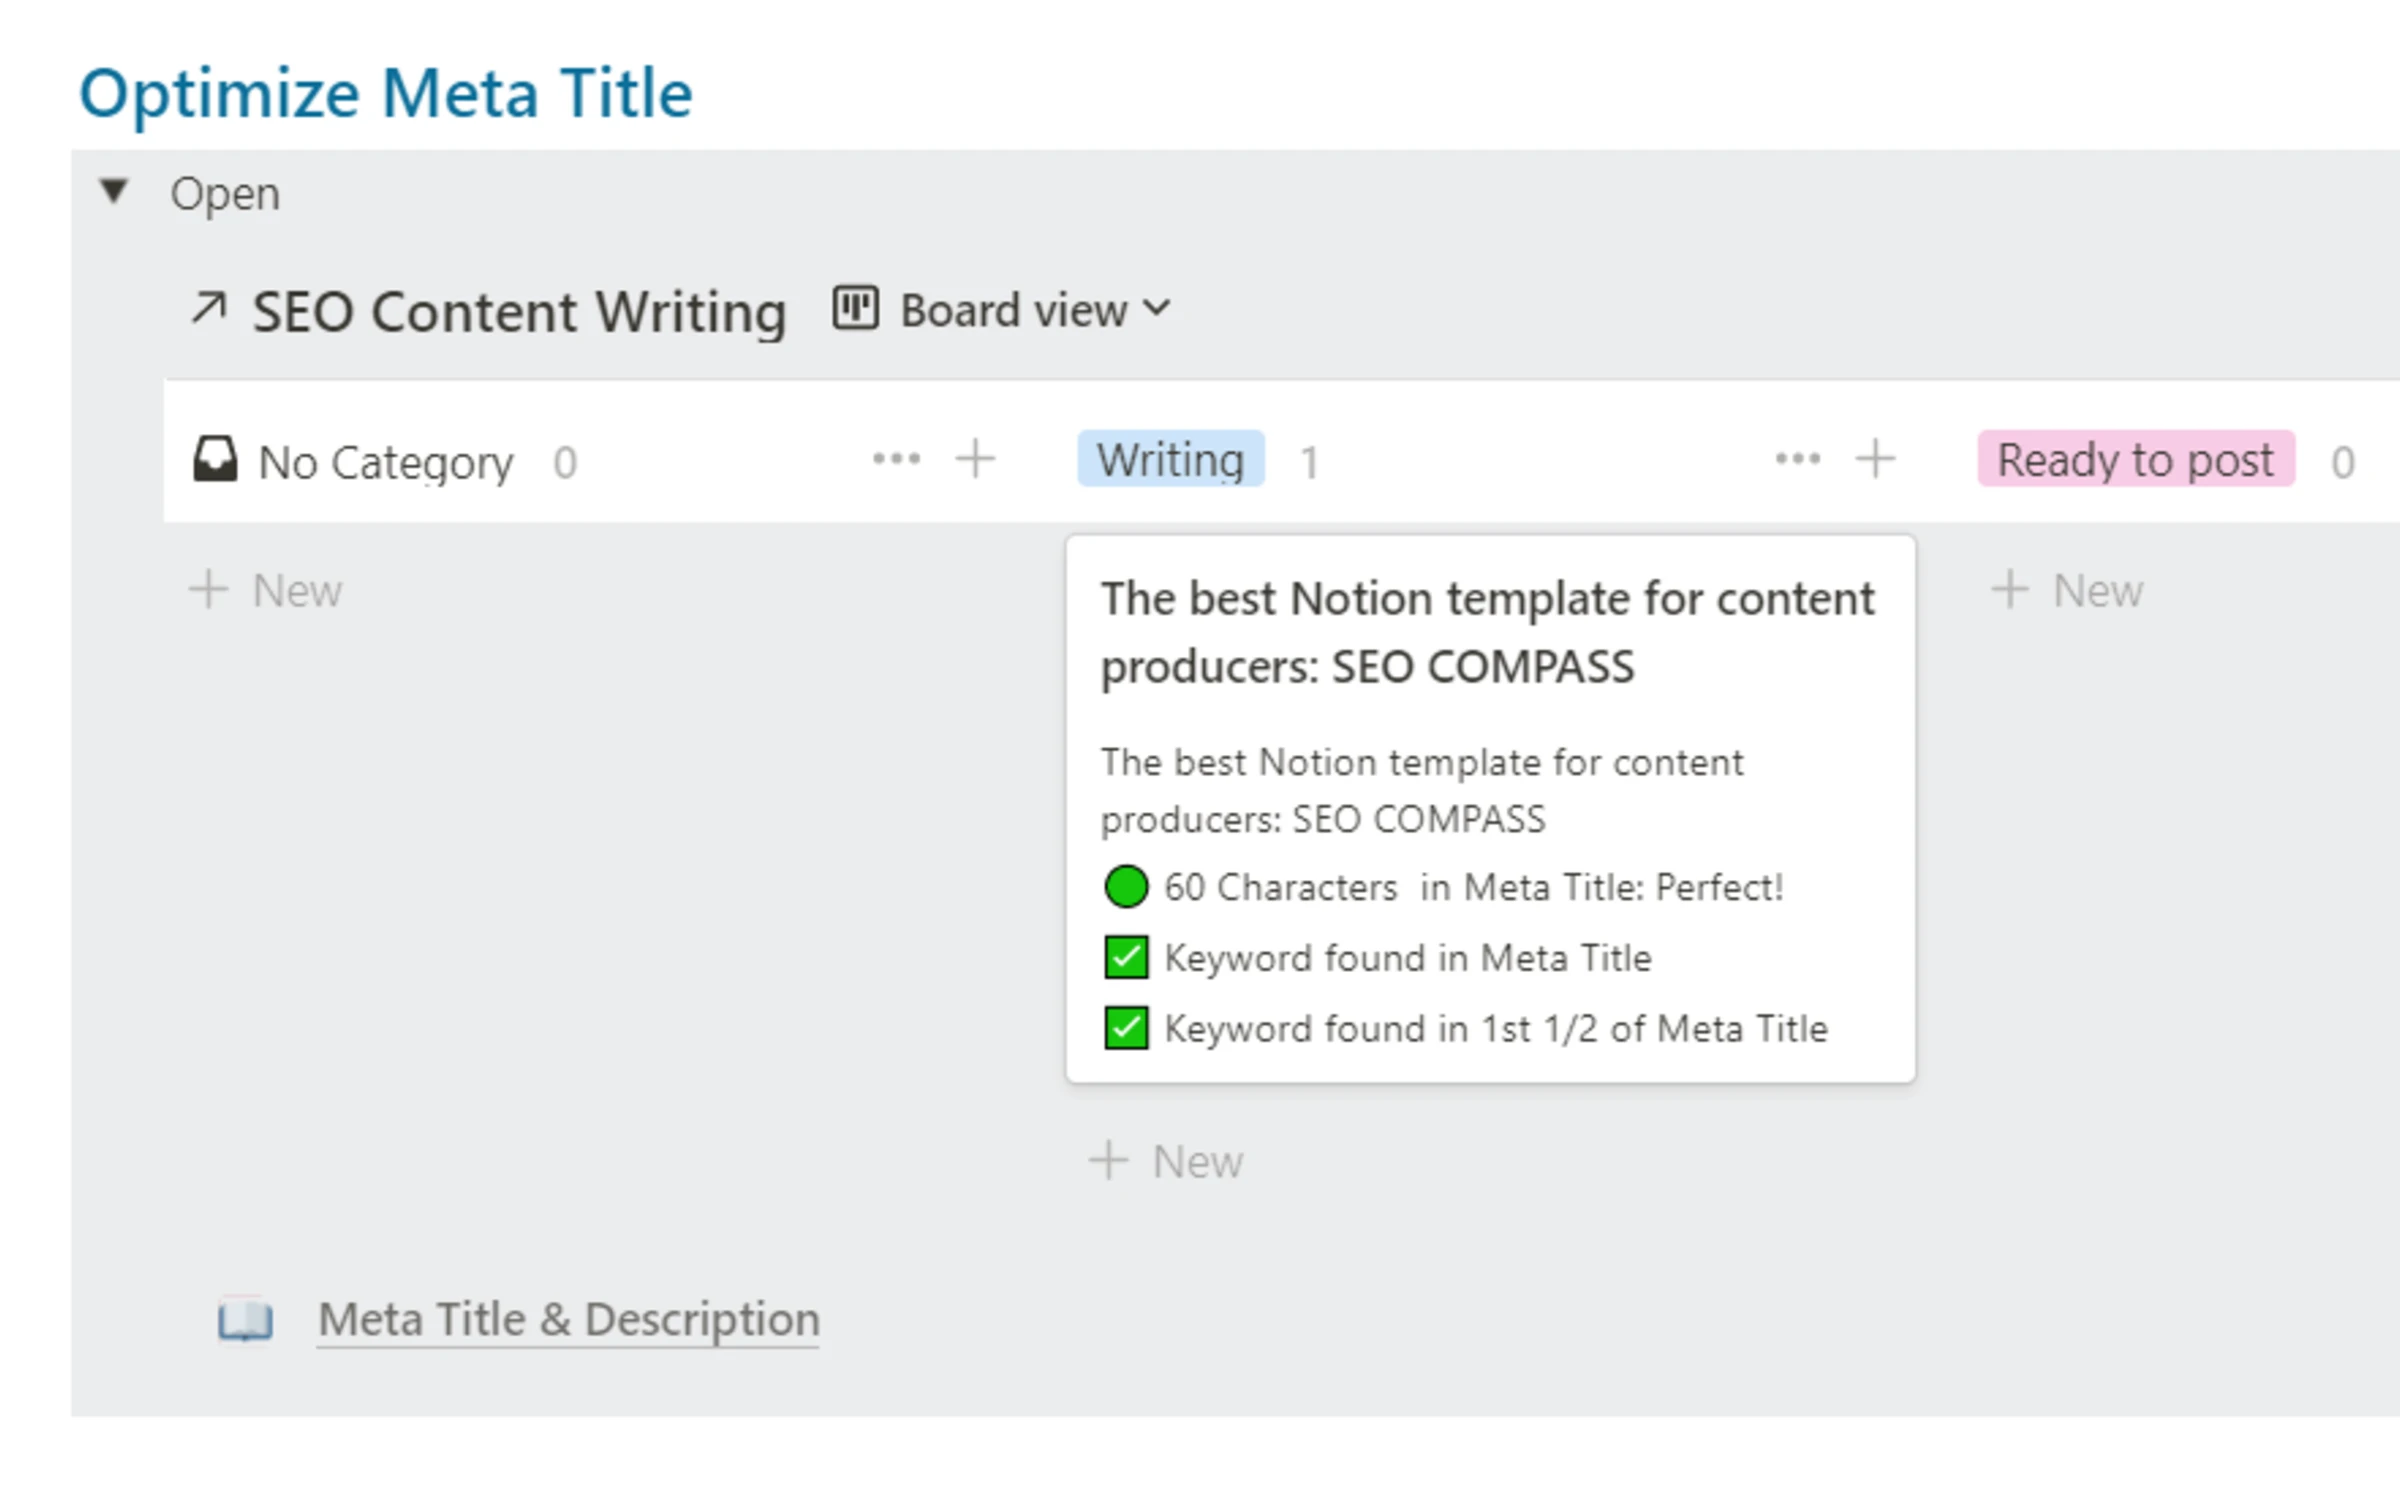Uncheck Keyword found in 1st 1/2 of Meta Title

click(1124, 1028)
